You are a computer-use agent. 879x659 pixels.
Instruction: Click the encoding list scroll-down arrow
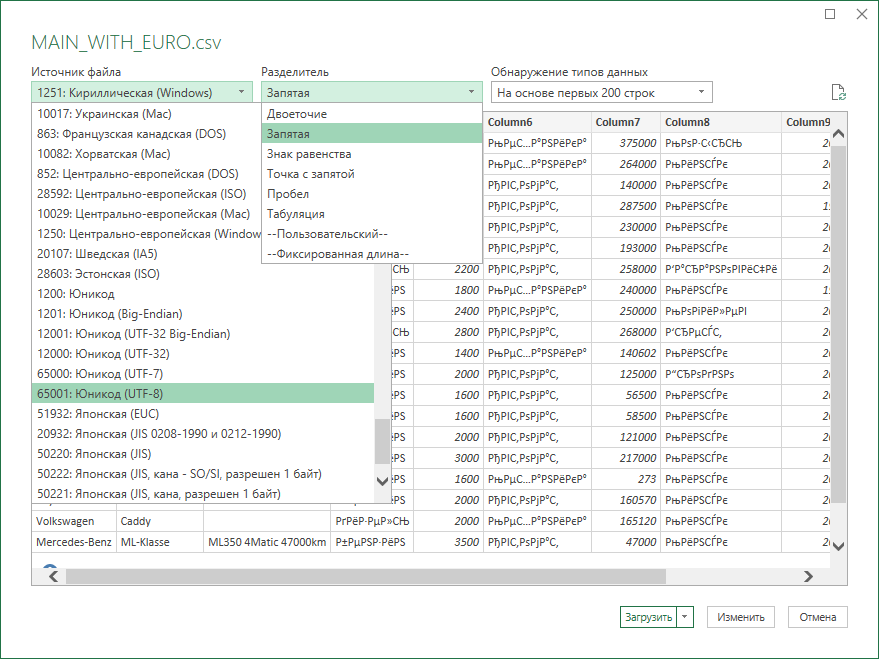(382, 481)
